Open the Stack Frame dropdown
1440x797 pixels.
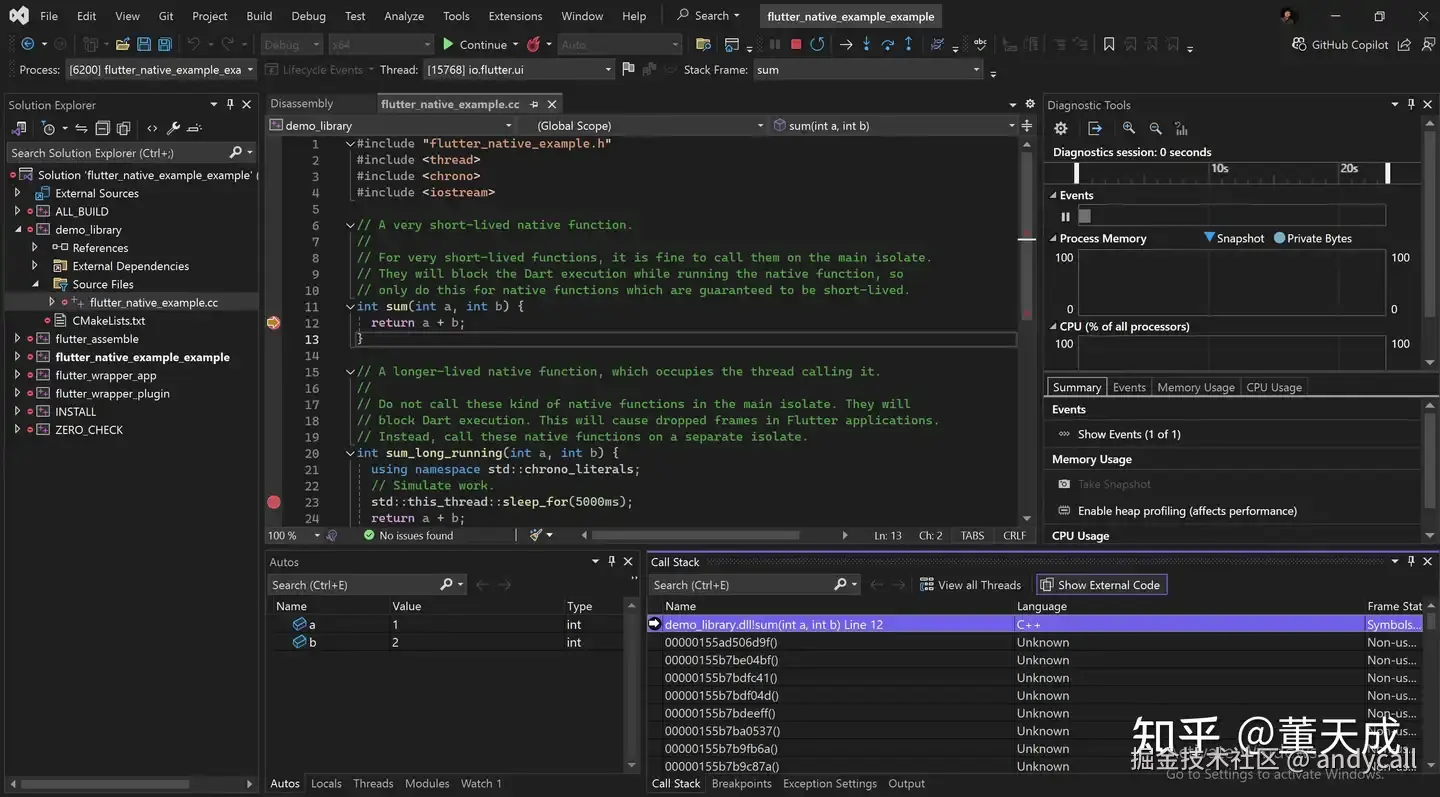(x=868, y=70)
